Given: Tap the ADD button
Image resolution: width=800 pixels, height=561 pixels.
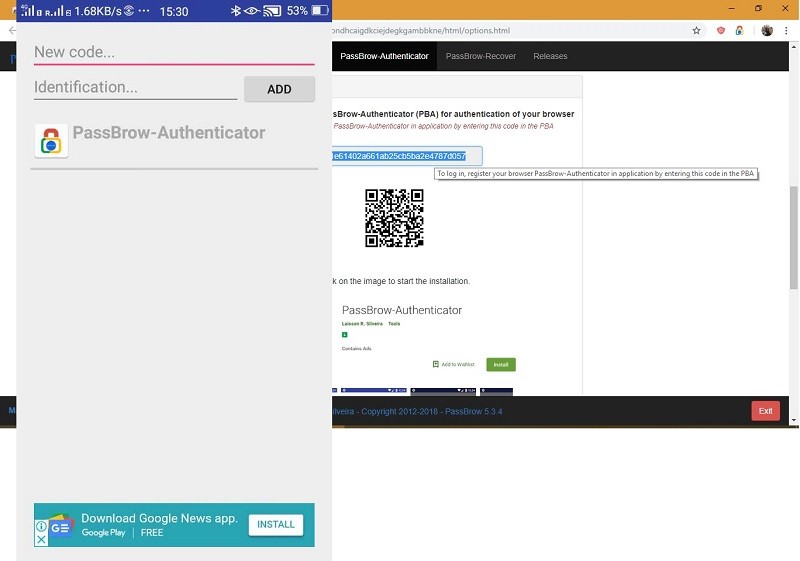Looking at the screenshot, I should (x=279, y=89).
